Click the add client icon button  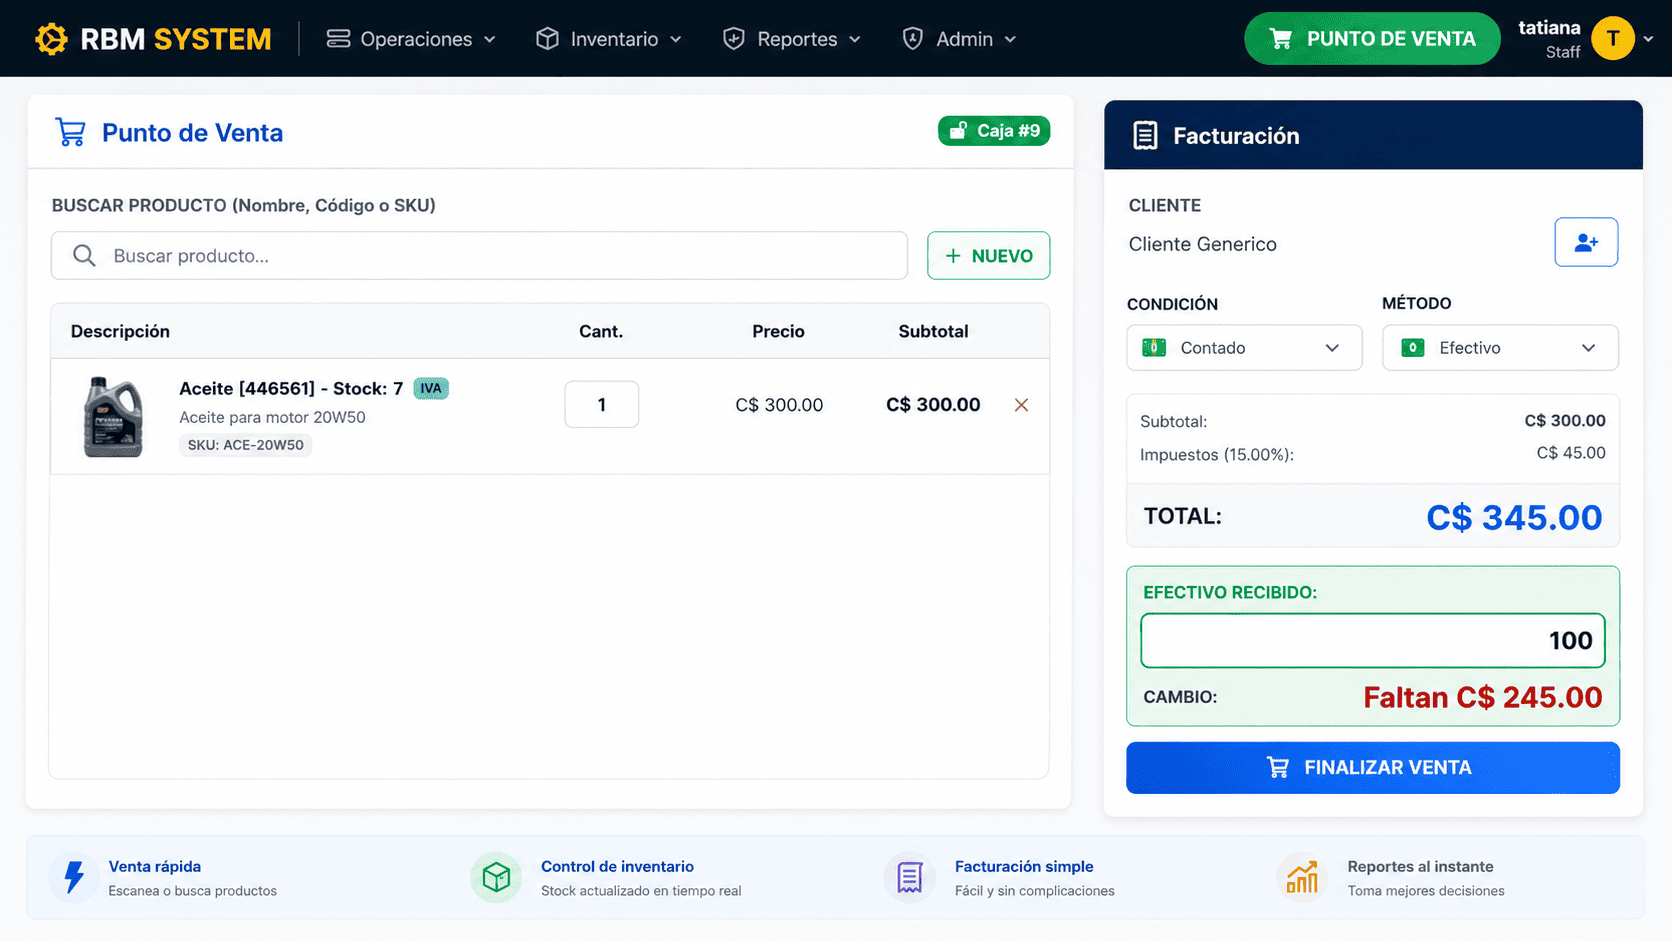1586,242
